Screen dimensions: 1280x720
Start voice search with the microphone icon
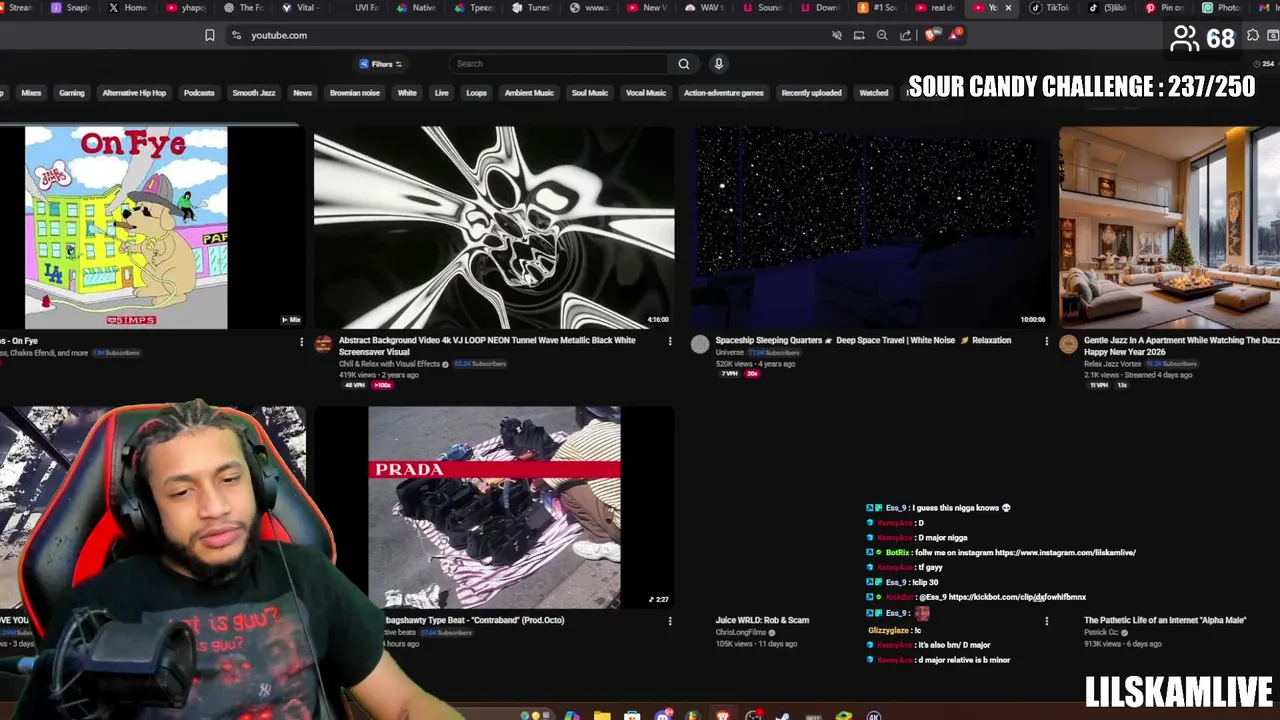[x=718, y=64]
